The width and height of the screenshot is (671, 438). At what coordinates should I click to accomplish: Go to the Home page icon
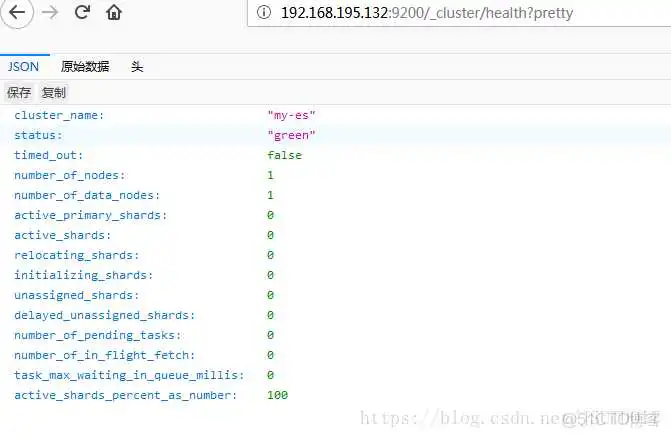click(114, 13)
